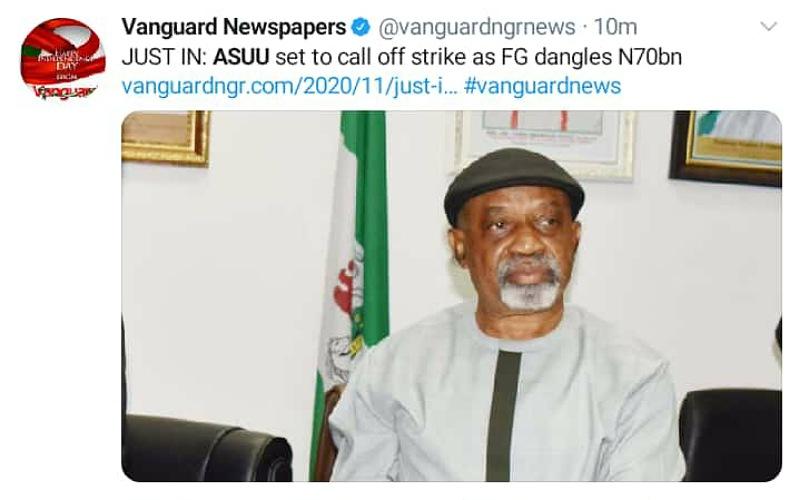Click the blue verified badge

pyautogui.click(x=361, y=27)
